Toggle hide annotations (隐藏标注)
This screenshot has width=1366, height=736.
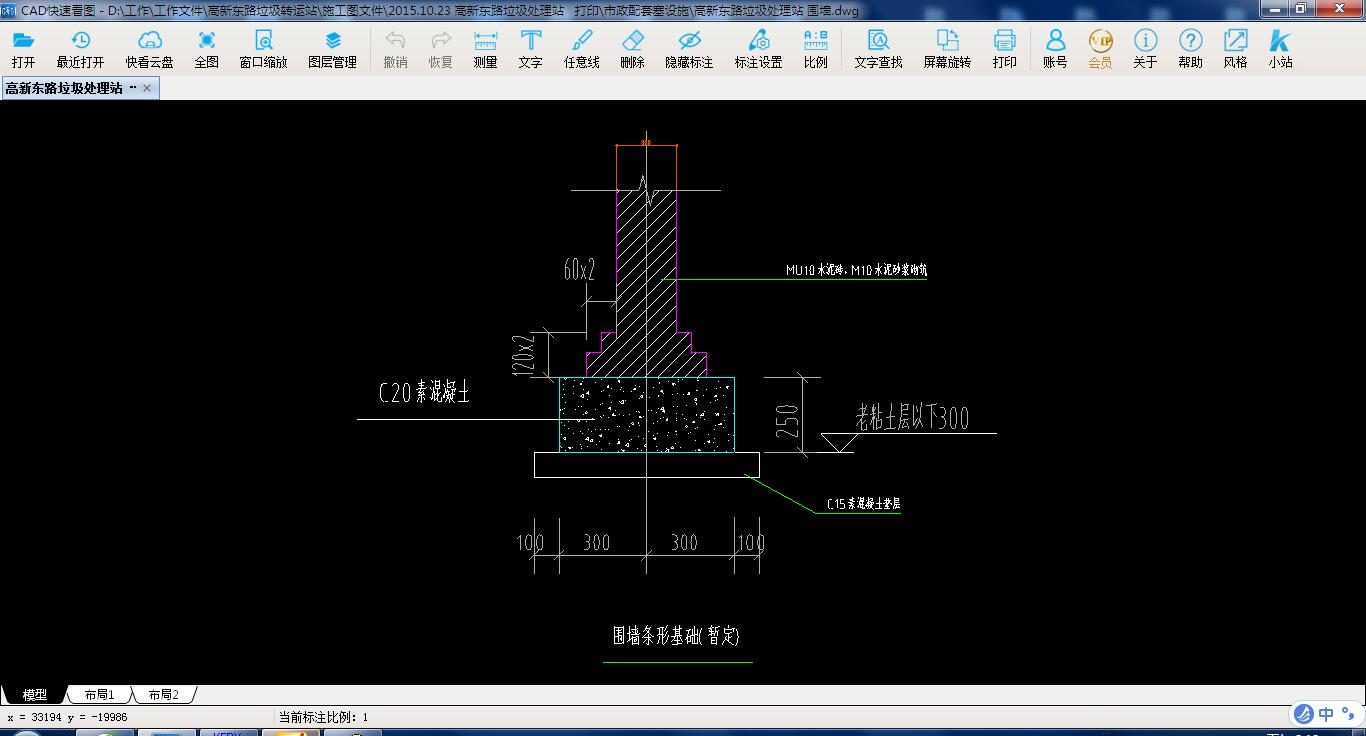tap(689, 48)
